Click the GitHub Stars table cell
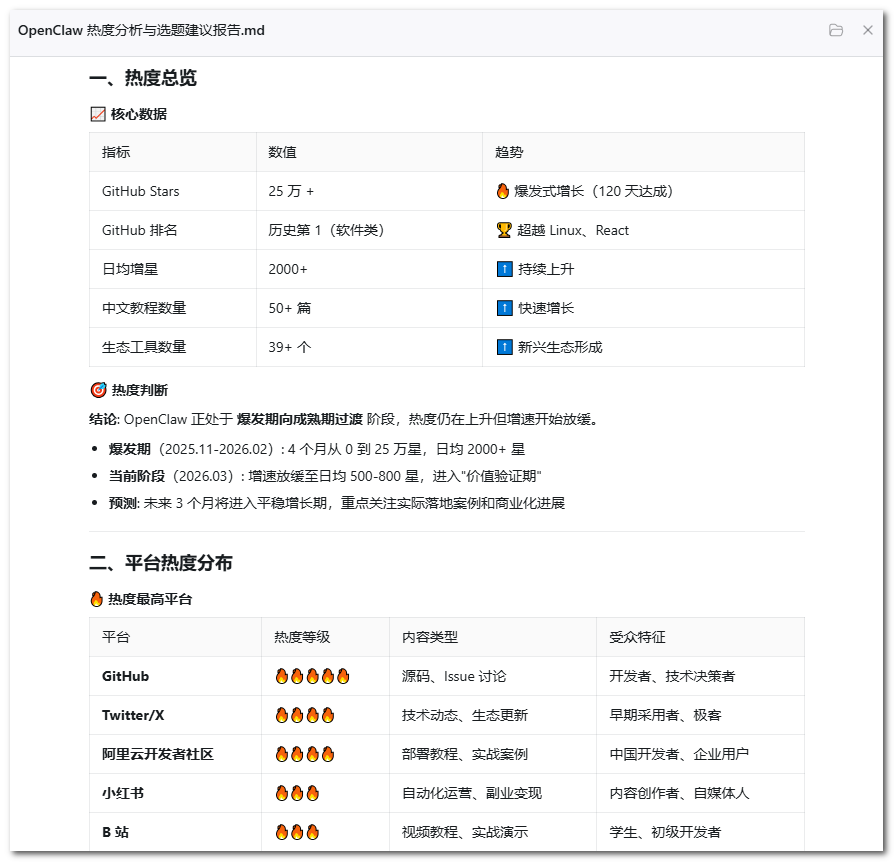The image size is (894, 862). 173,191
